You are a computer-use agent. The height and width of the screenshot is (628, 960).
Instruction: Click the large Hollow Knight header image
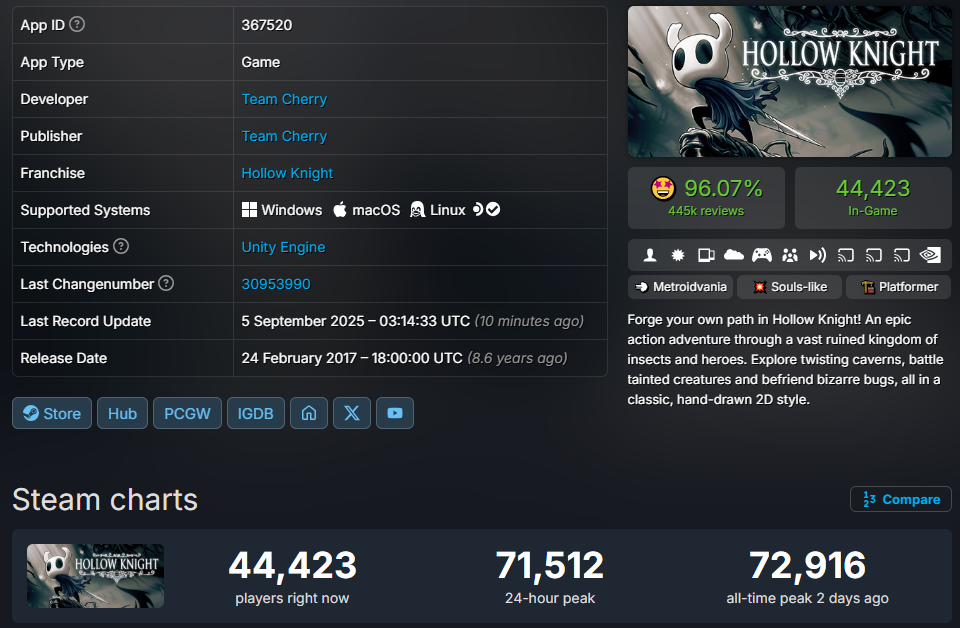(790, 81)
